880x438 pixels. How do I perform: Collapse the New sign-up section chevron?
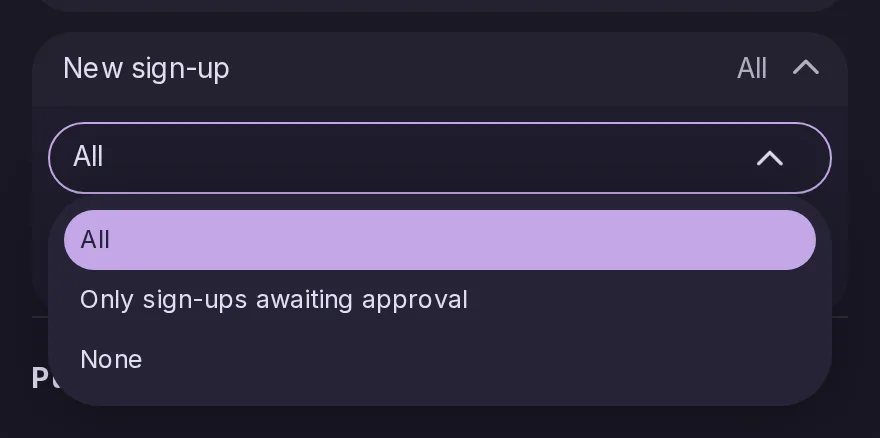point(805,69)
